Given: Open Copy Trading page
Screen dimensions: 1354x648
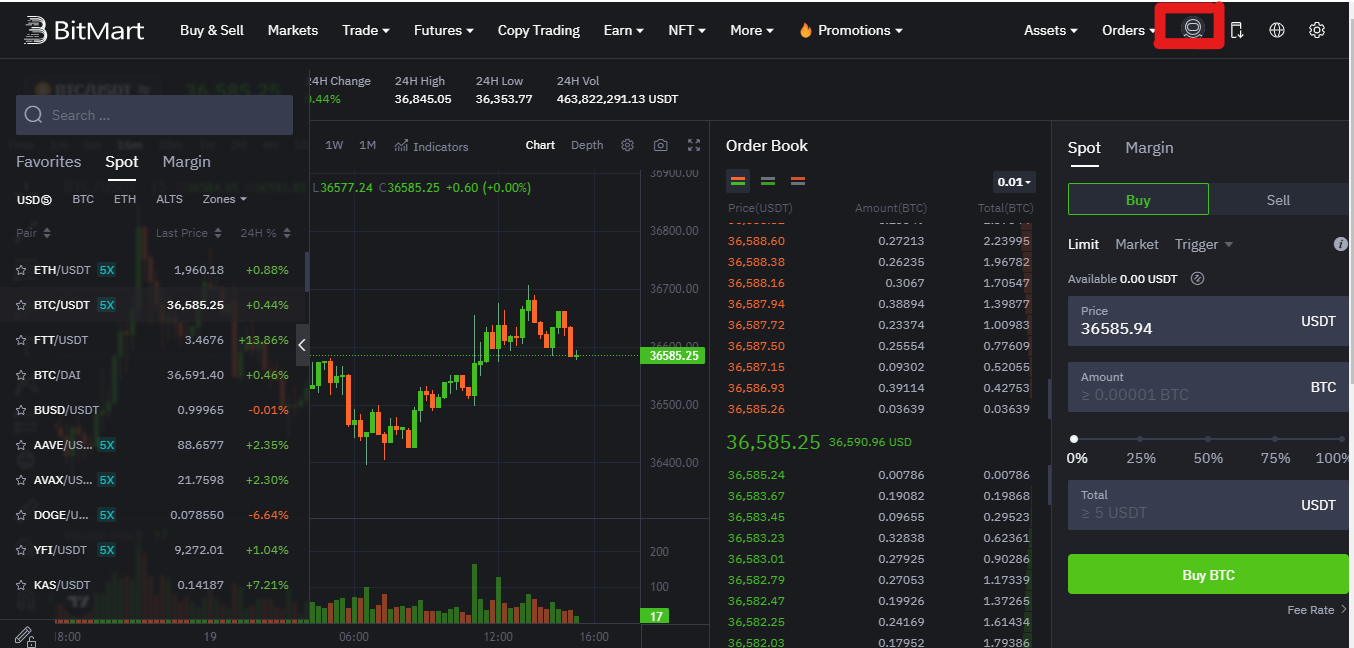Looking at the screenshot, I should click(539, 30).
